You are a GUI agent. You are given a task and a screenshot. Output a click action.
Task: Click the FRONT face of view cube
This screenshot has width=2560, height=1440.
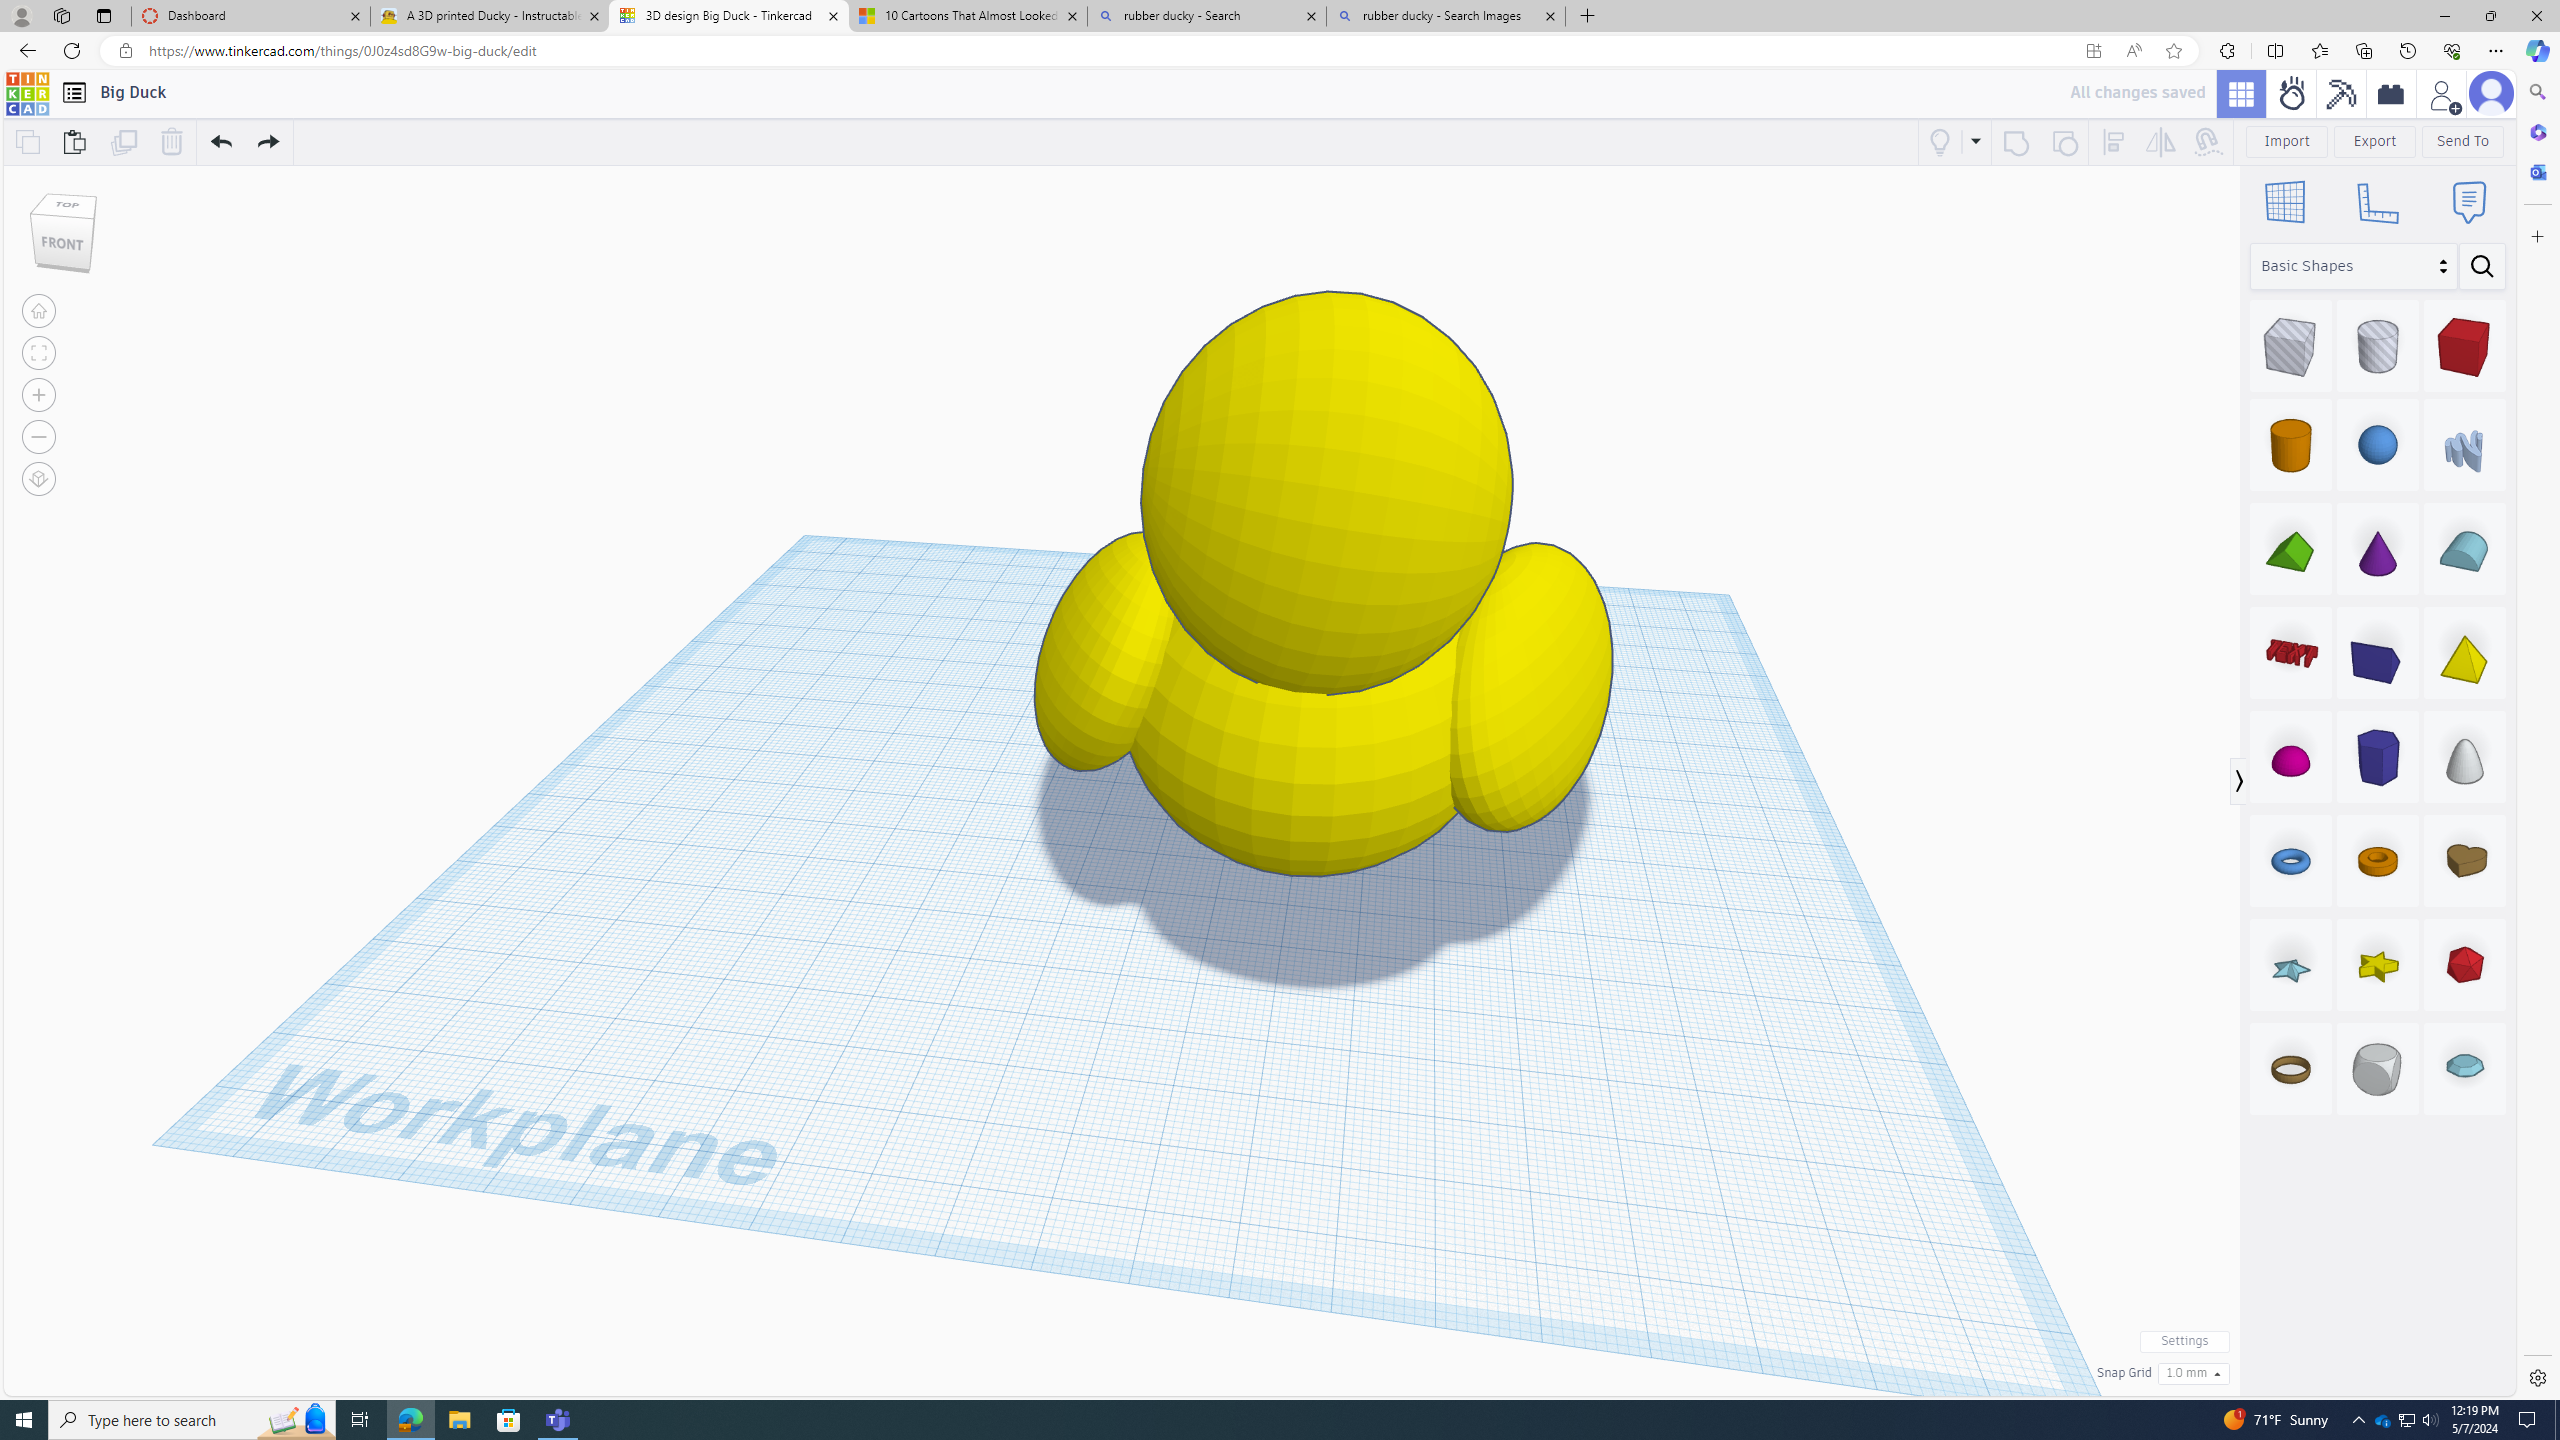(62, 244)
